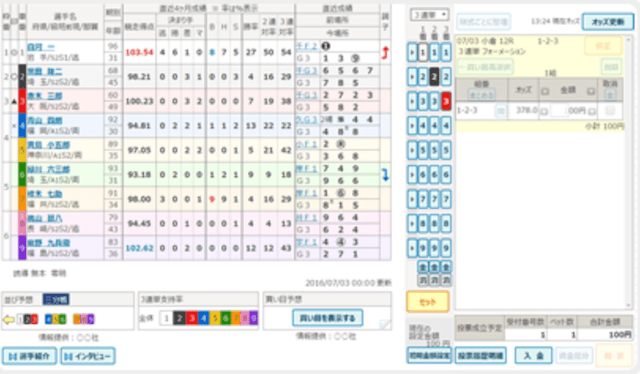Click green car 6 swatch in 3連単支持率

click(225, 318)
